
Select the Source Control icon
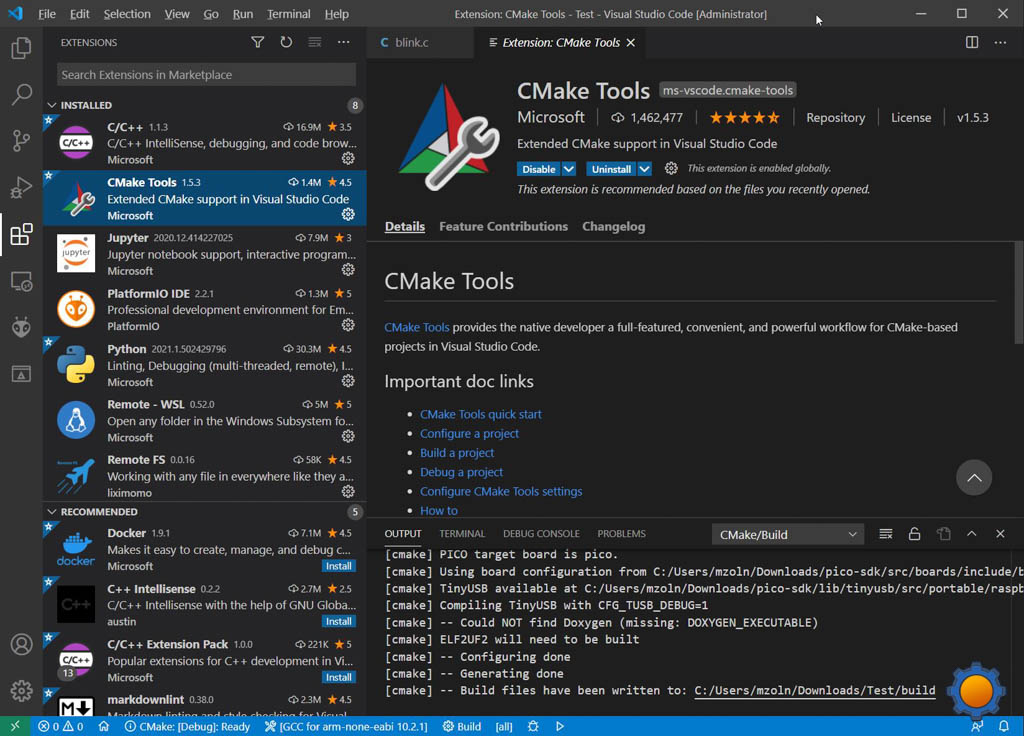click(x=22, y=140)
